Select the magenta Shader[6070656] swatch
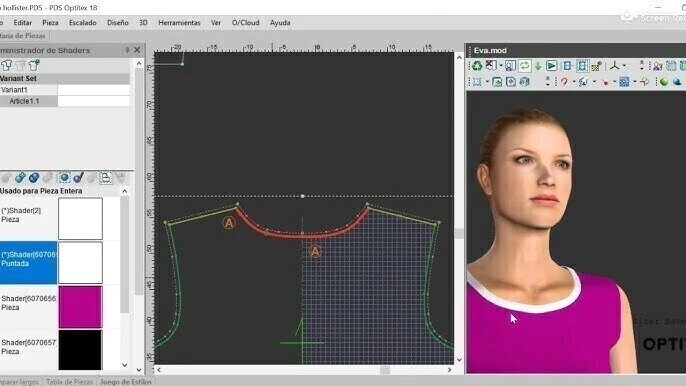The image size is (686, 386). pos(80,307)
